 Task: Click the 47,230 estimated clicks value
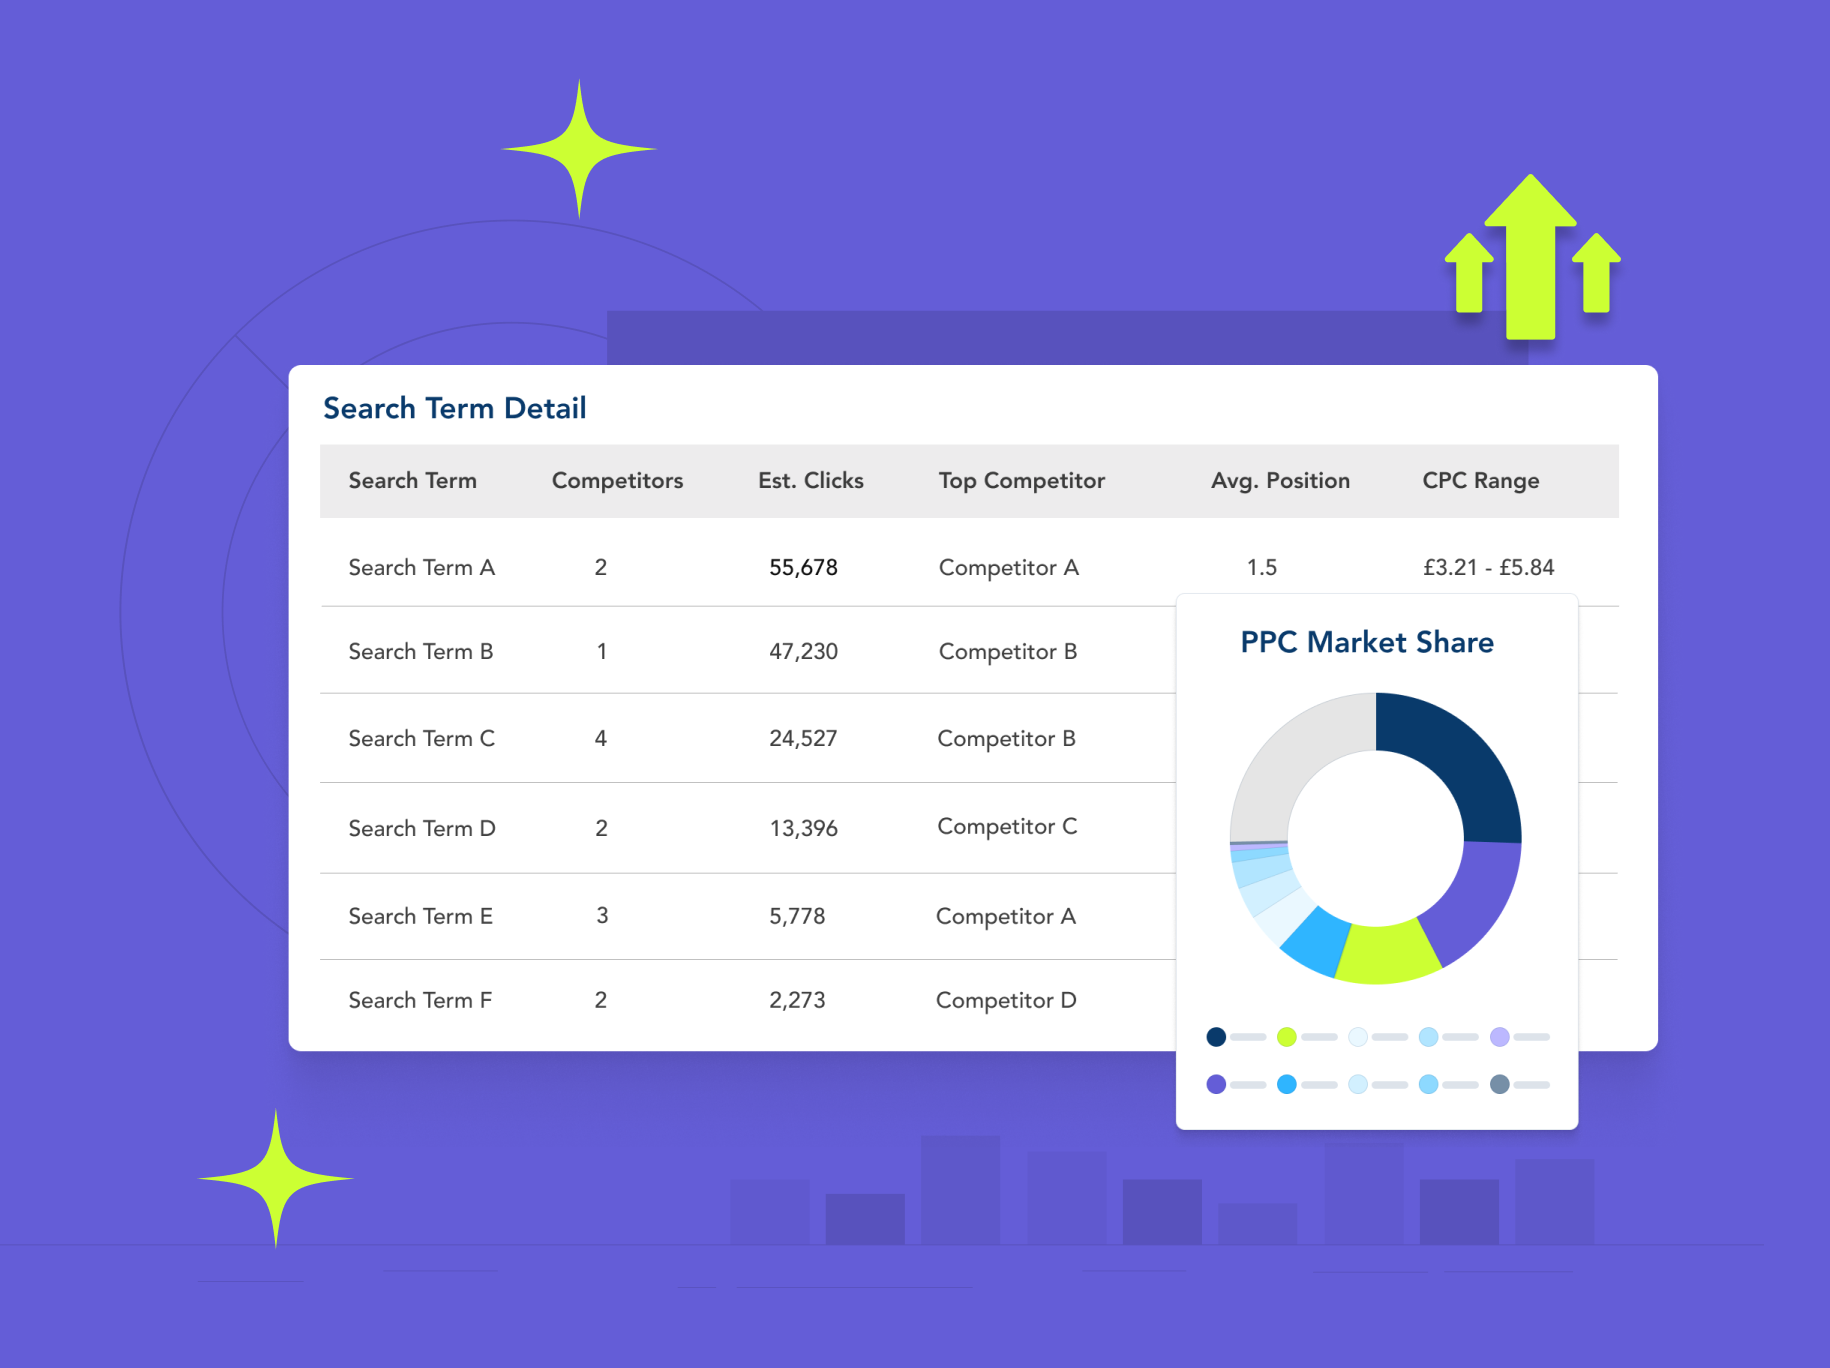(803, 652)
